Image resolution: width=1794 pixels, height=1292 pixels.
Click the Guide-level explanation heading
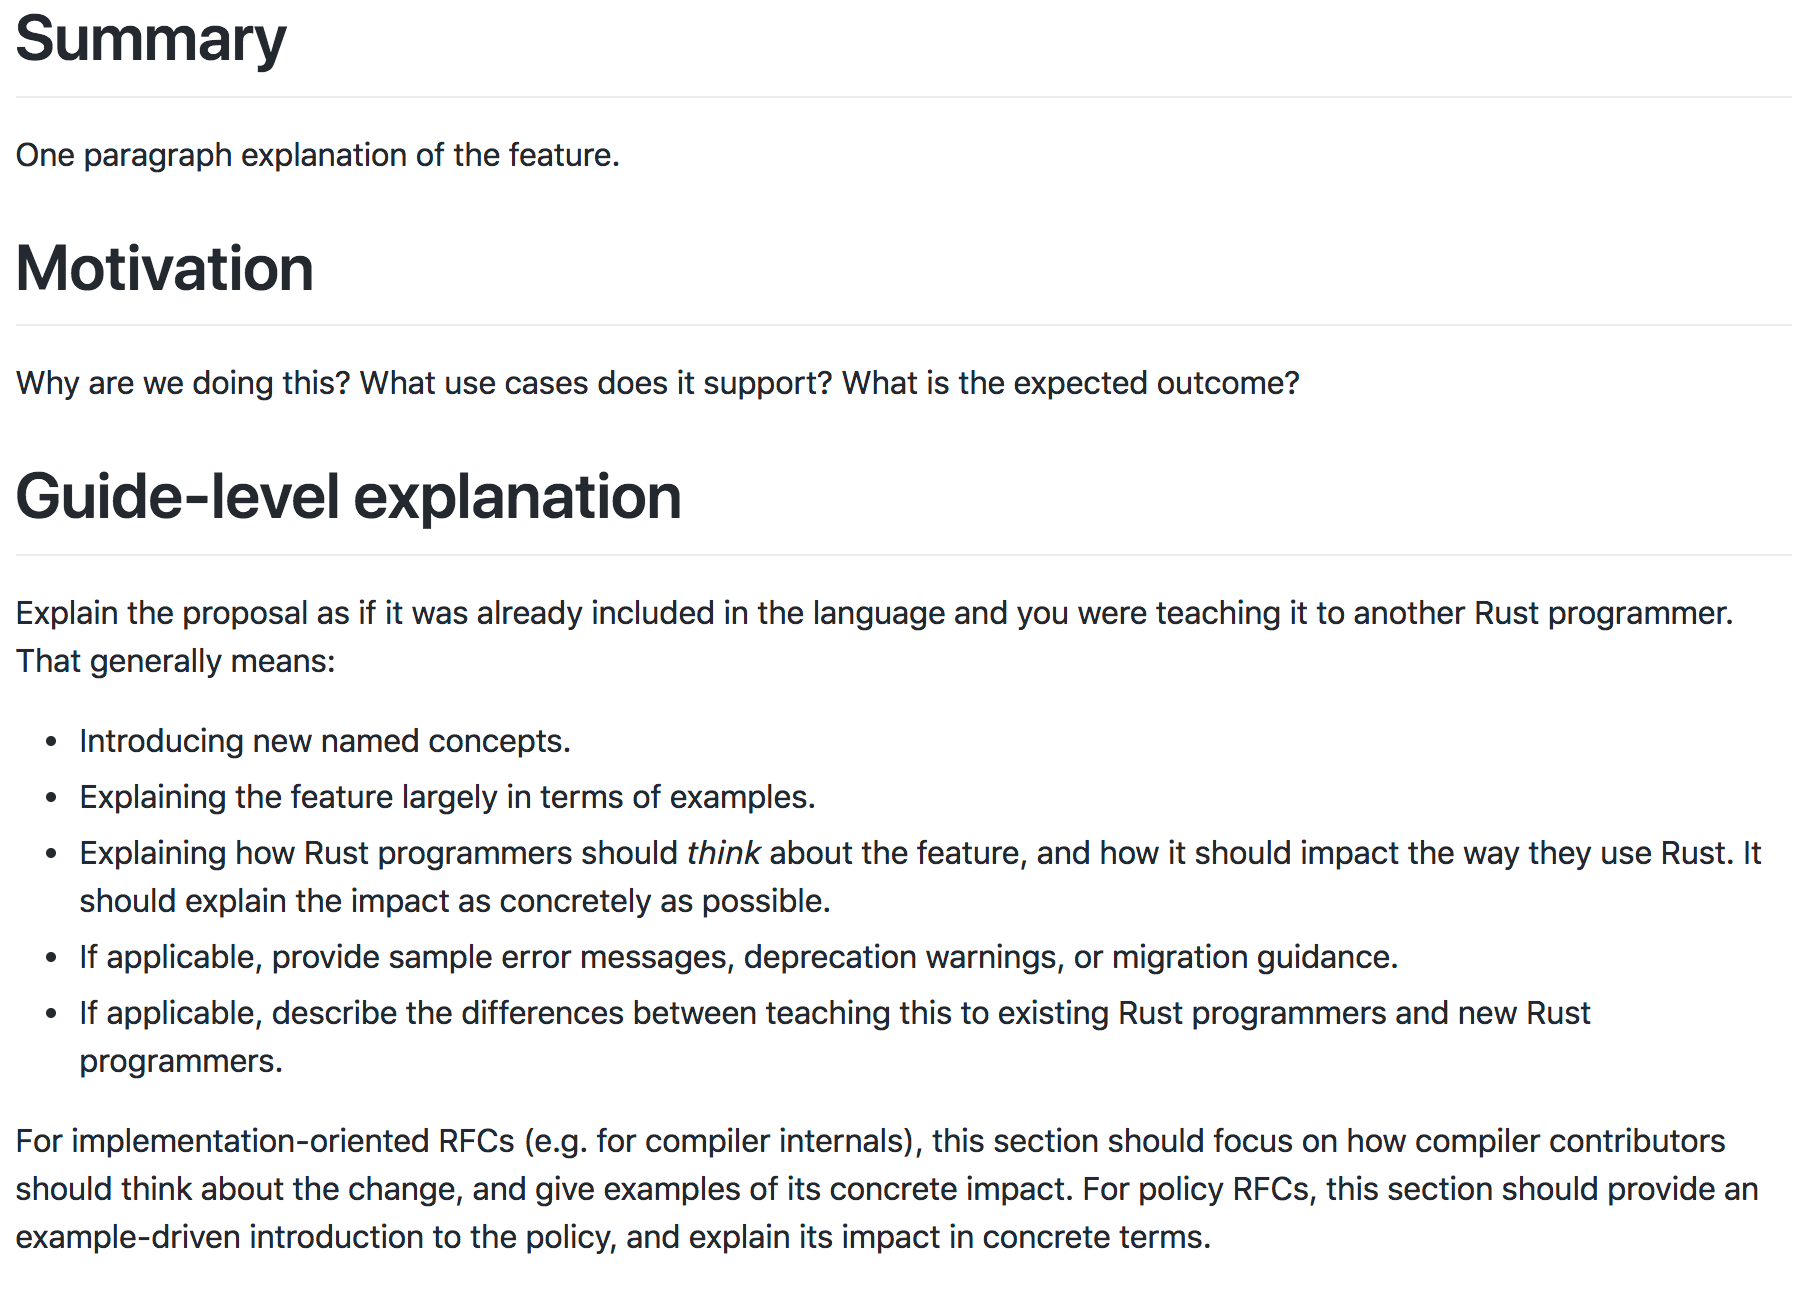pos(348,497)
